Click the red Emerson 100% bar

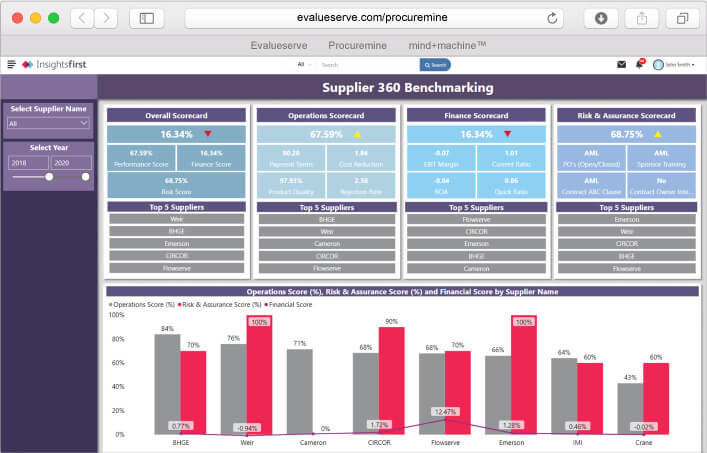pos(524,375)
